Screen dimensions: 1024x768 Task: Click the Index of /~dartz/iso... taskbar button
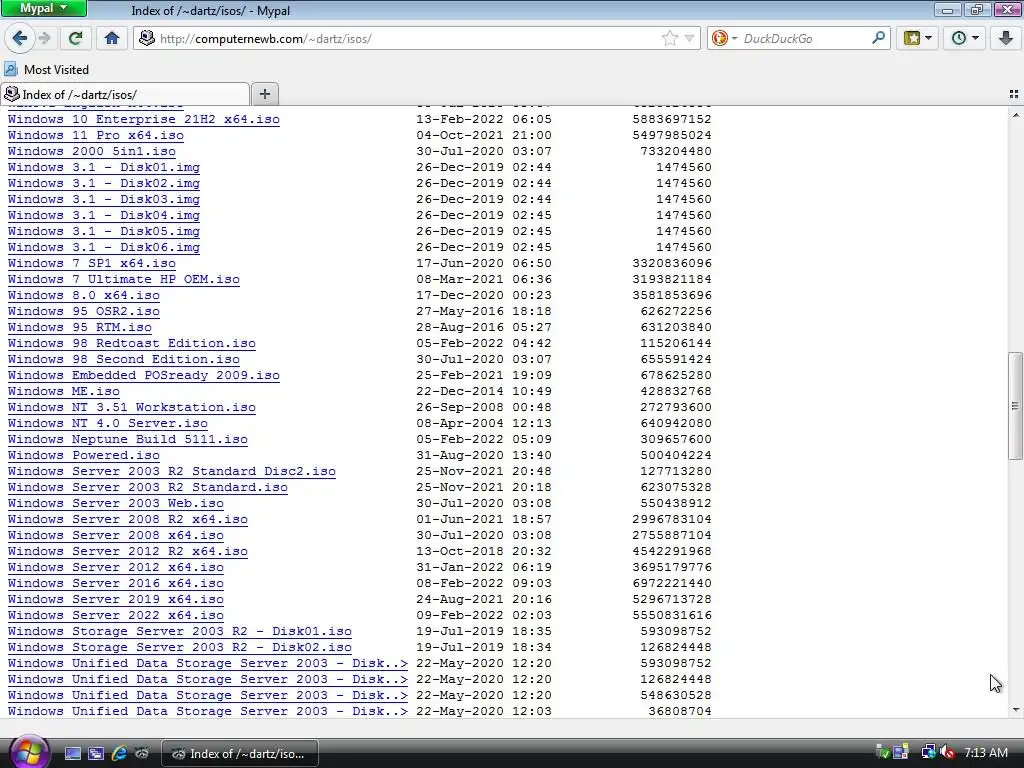pyautogui.click(x=240, y=753)
